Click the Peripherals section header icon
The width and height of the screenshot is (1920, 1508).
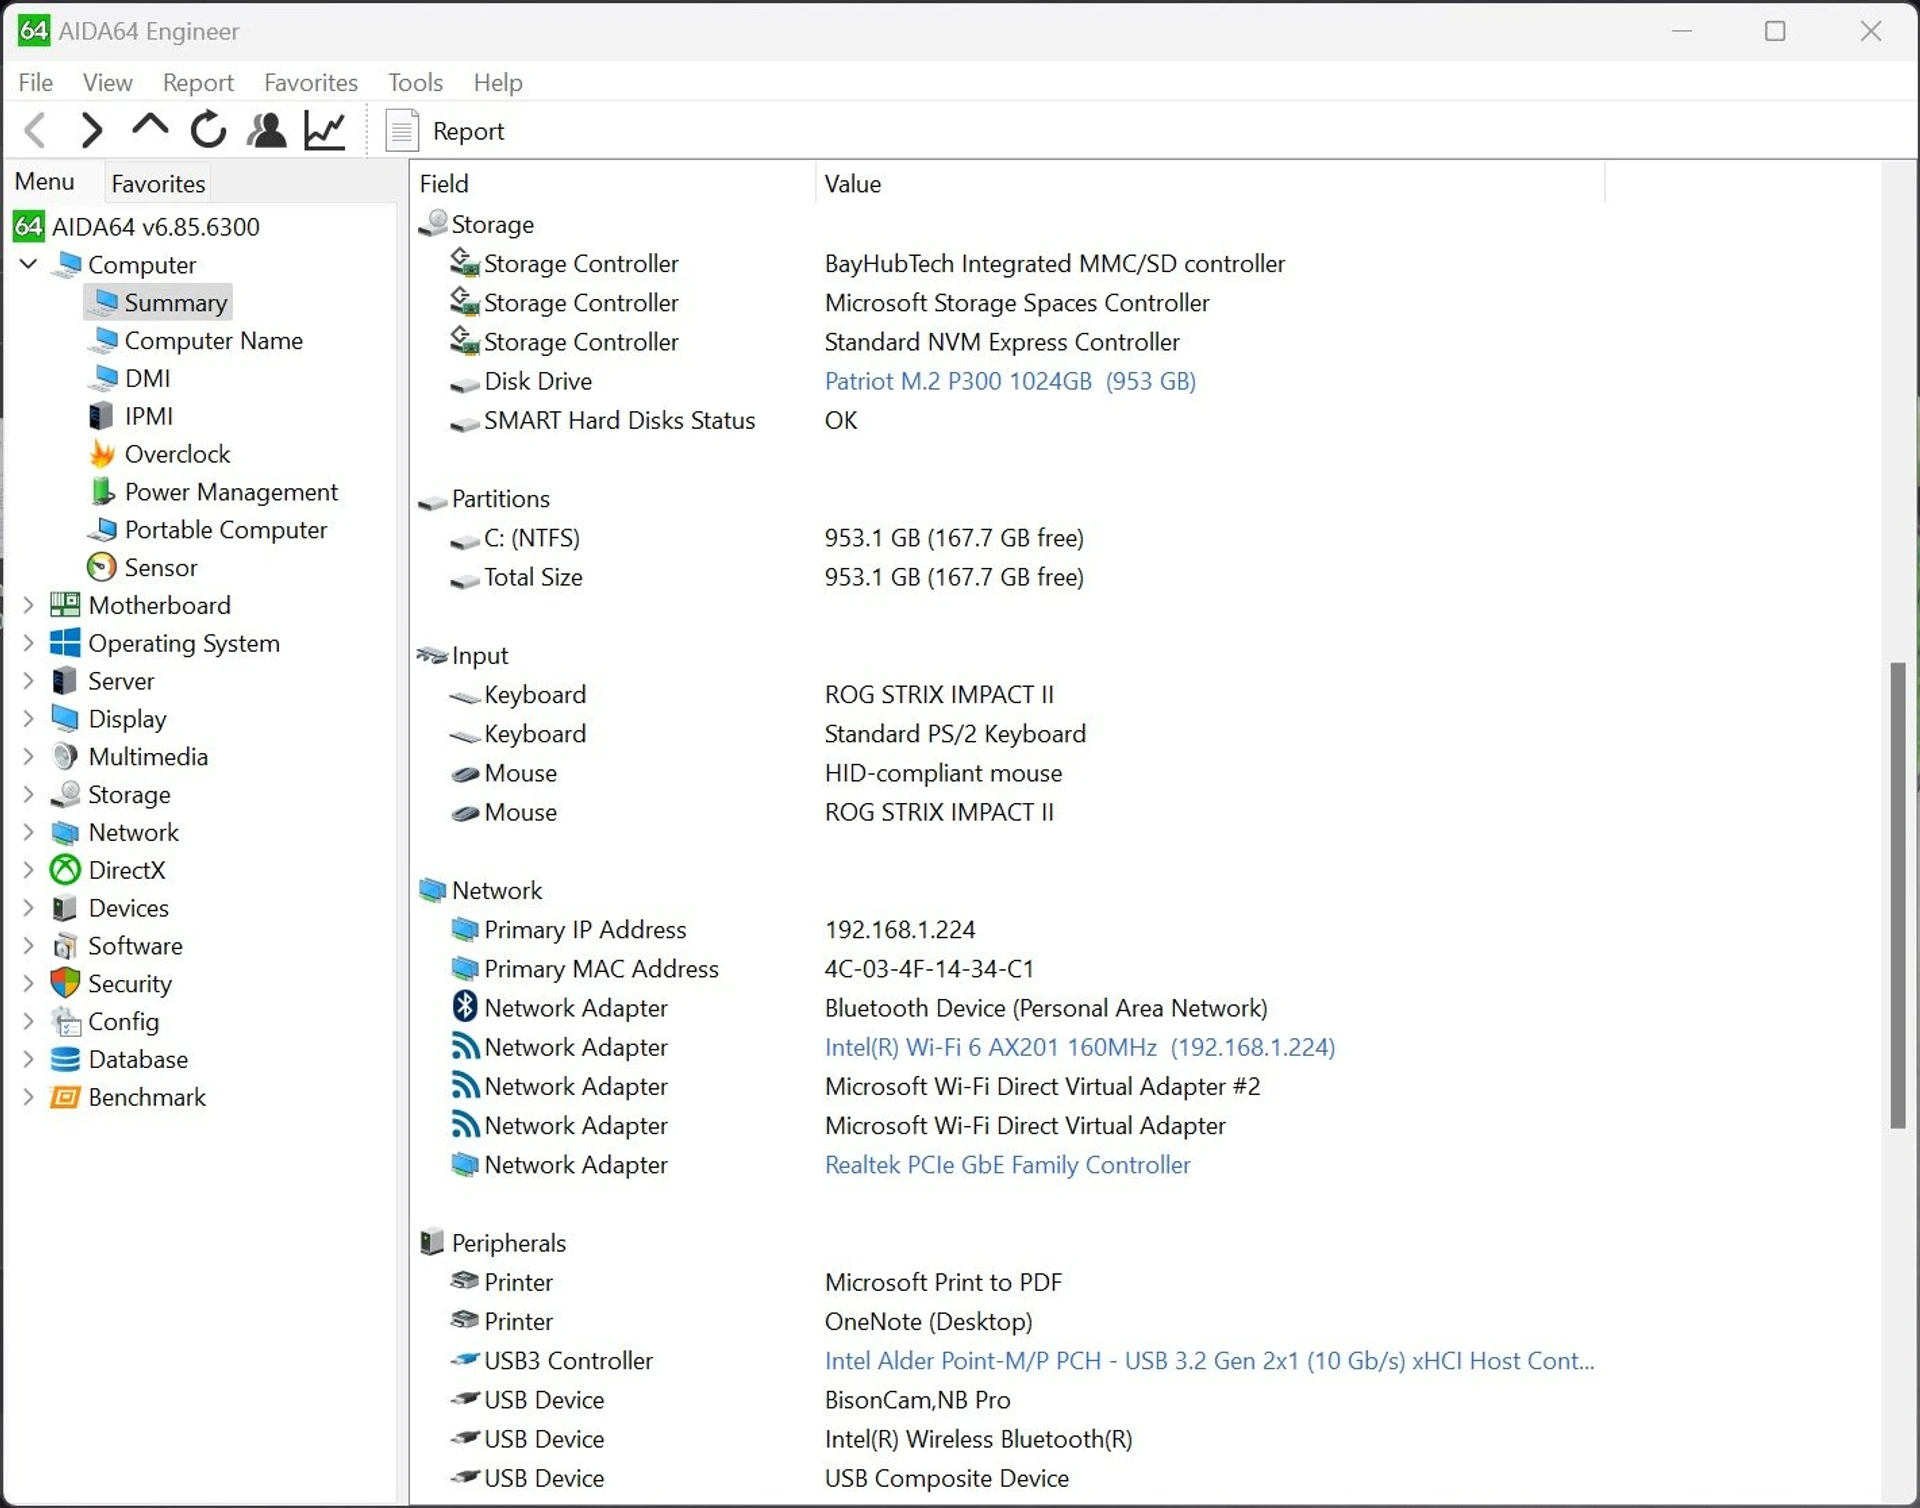click(x=432, y=1242)
